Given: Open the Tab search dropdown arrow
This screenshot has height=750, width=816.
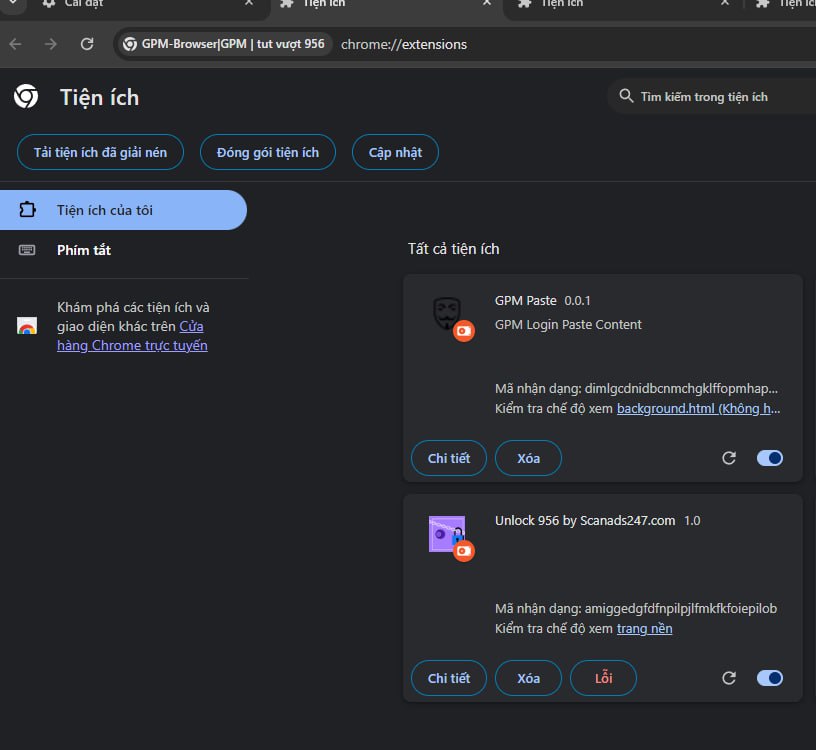Looking at the screenshot, I should point(10,4).
